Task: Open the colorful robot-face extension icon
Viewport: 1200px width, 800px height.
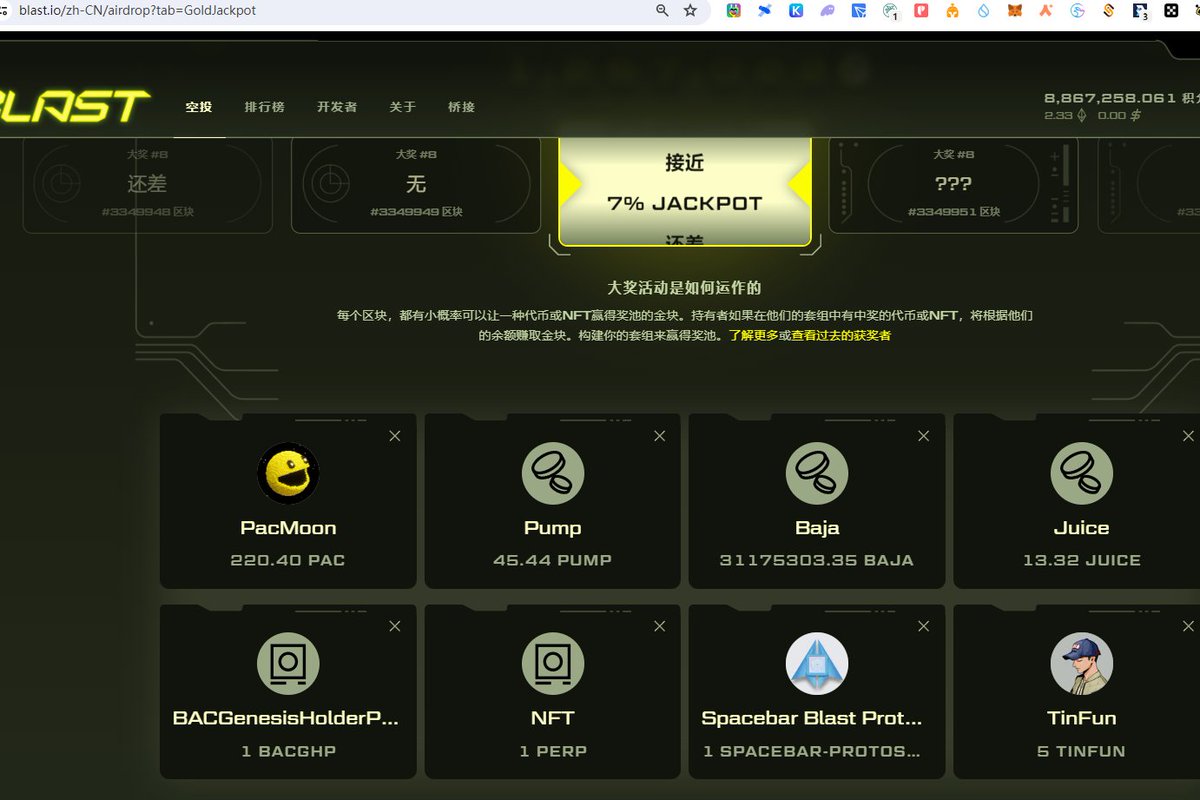Action: 733,11
